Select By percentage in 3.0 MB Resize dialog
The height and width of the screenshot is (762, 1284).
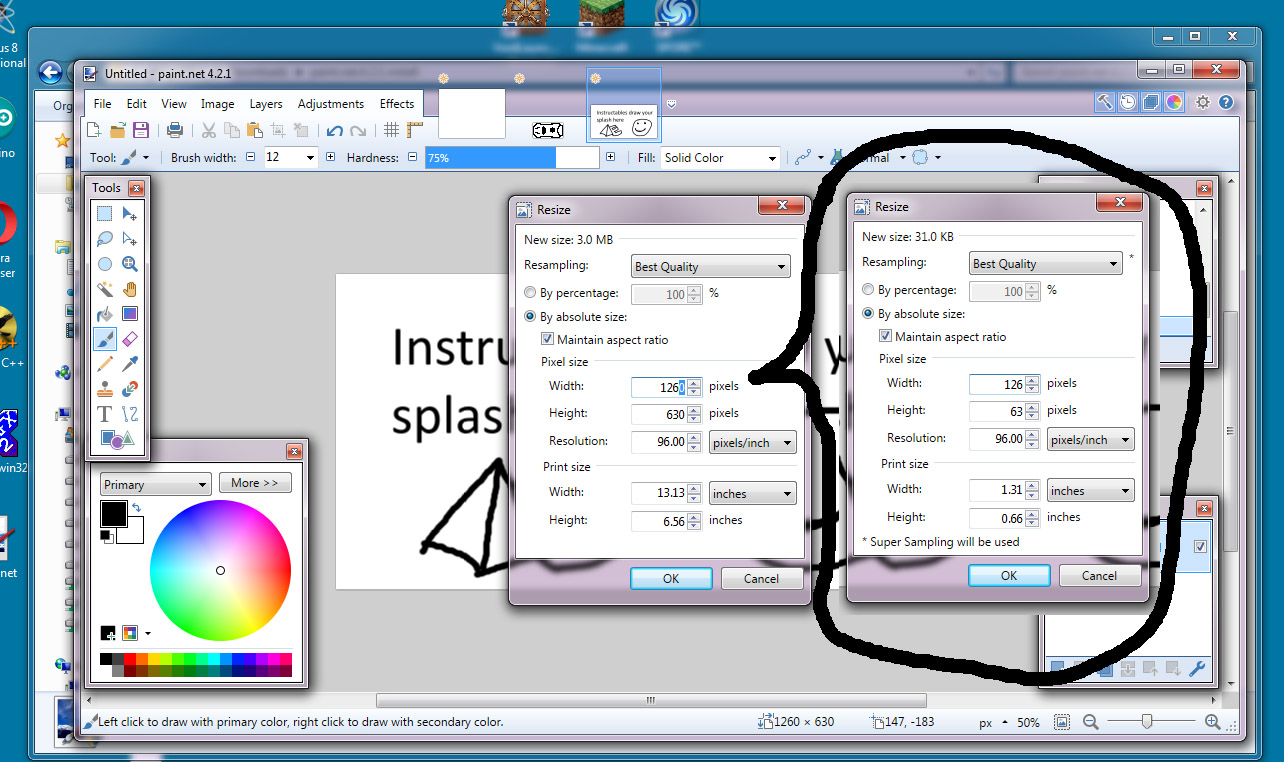tap(530, 293)
